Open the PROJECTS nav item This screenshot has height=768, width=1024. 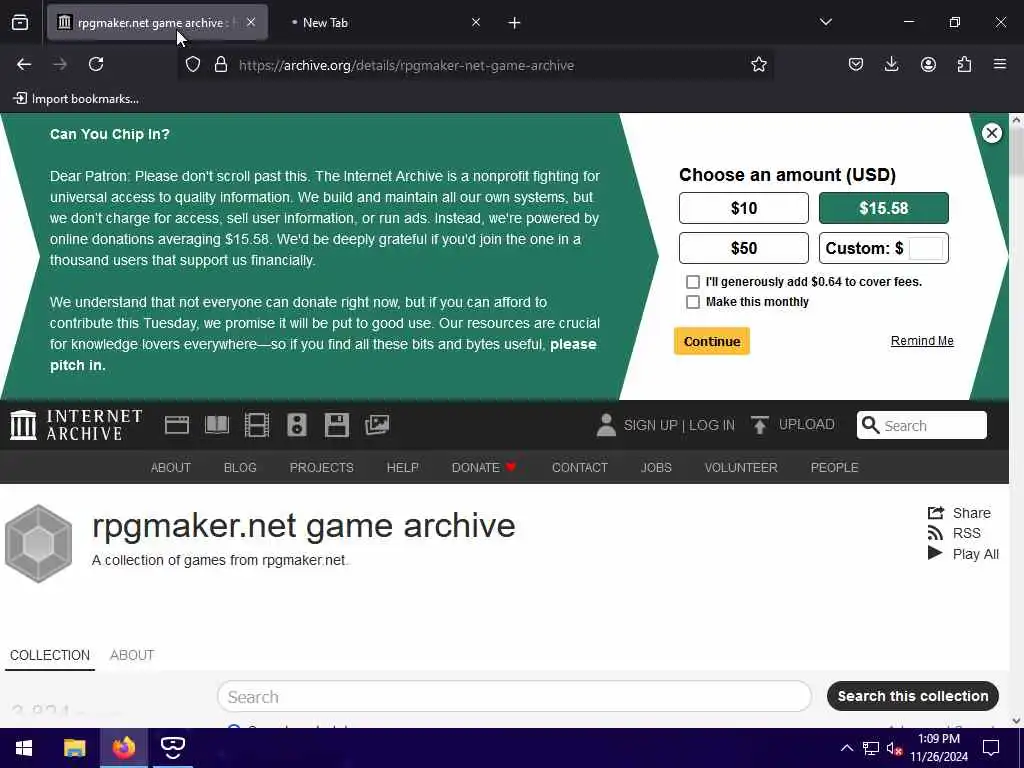321,468
